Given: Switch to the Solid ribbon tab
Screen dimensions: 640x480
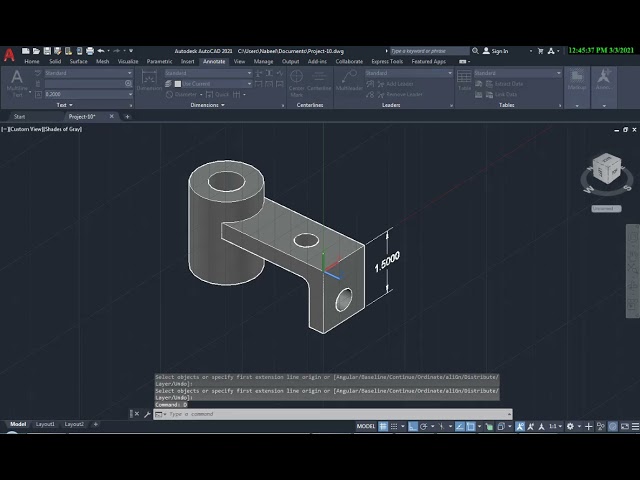Looking at the screenshot, I should point(55,62).
